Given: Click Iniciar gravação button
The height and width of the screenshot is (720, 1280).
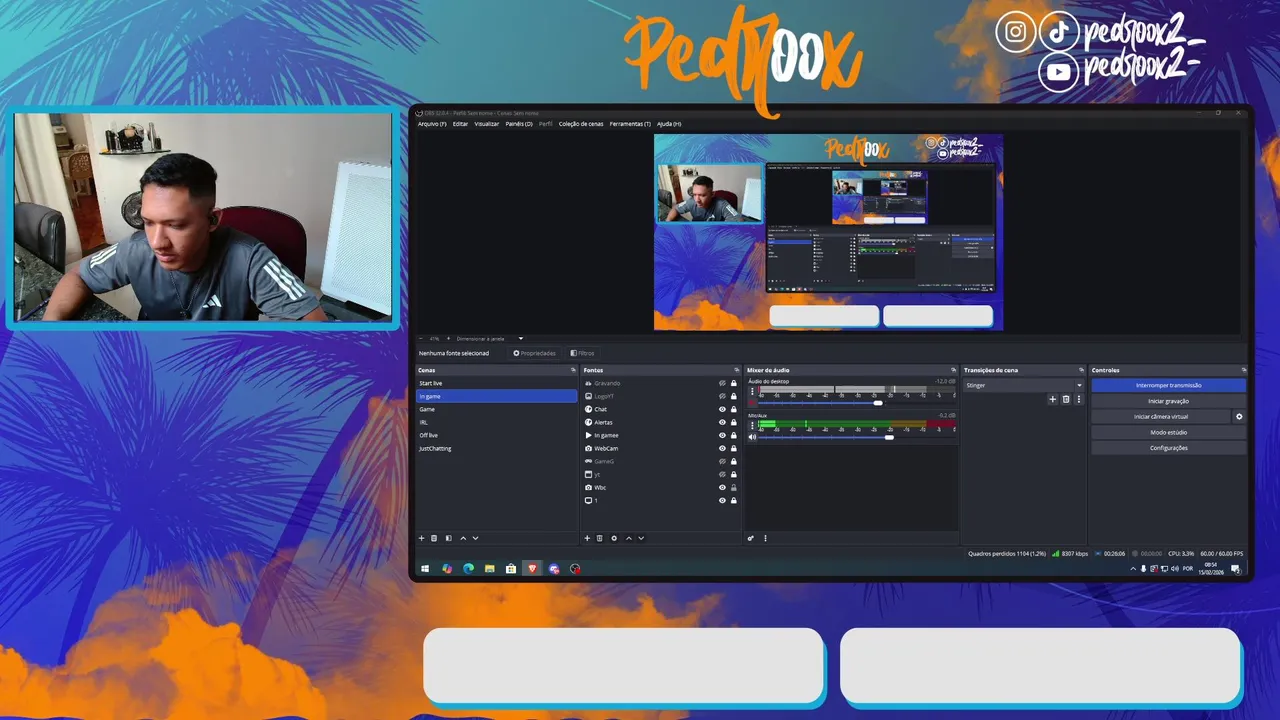Looking at the screenshot, I should point(1168,401).
